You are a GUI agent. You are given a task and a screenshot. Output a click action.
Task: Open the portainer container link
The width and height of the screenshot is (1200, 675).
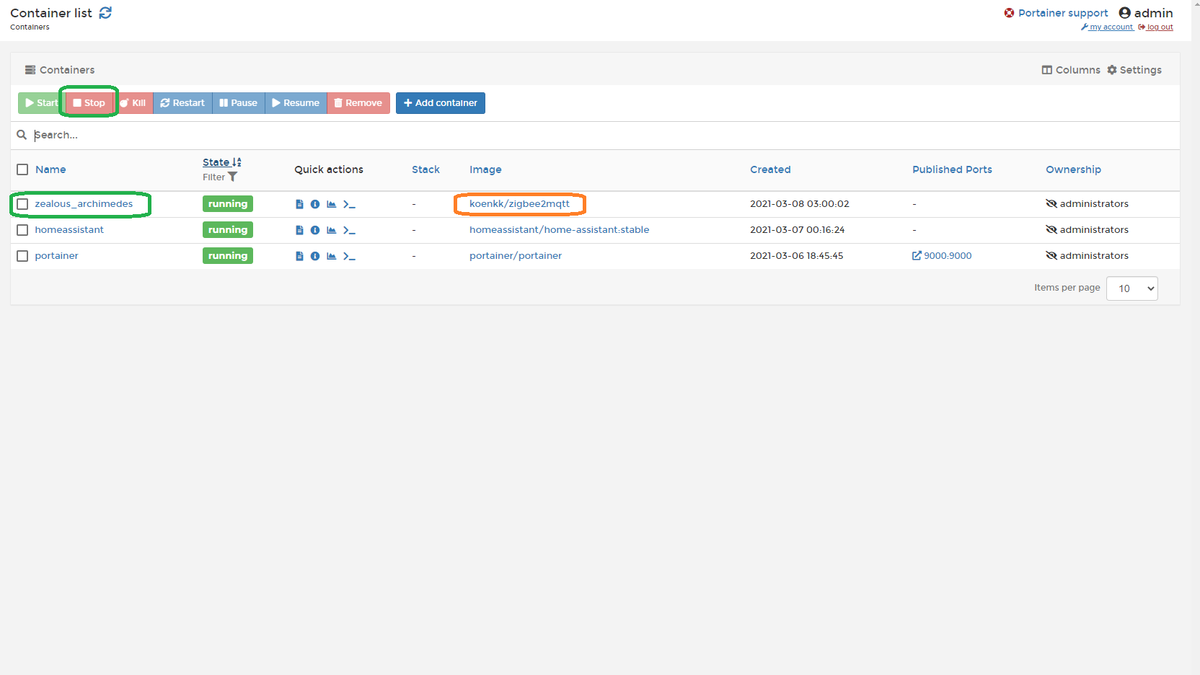(56, 256)
